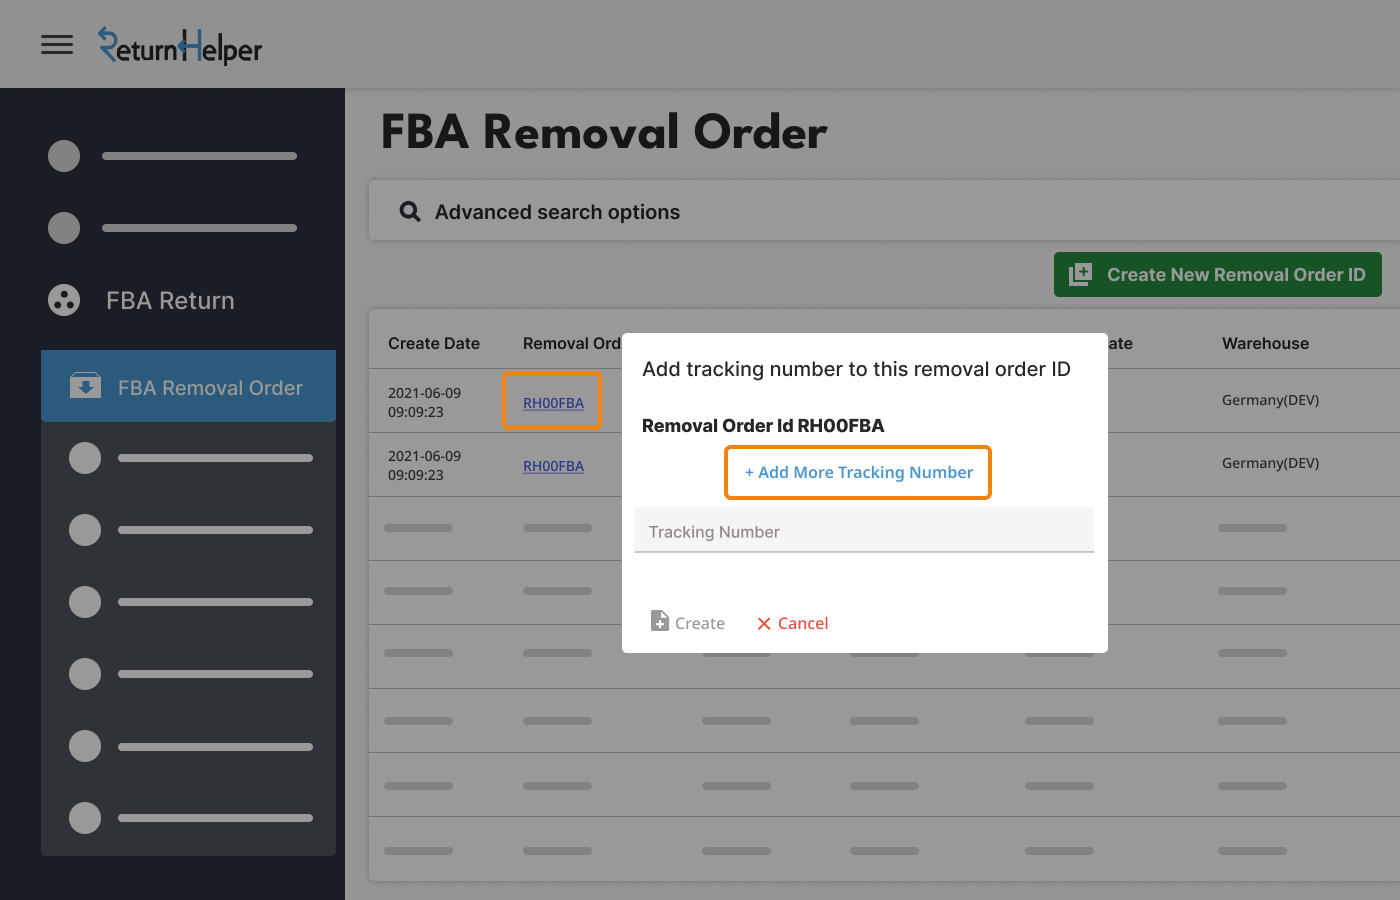Open removal order RH00FBA from first row
This screenshot has height=900, width=1400.
tap(553, 403)
